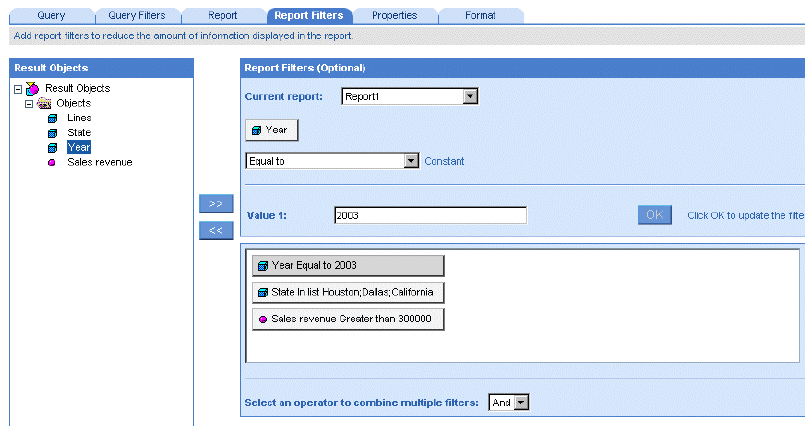This screenshot has height=426, width=811.
Task: Collapse the Result Objects root node
Action: click(x=18, y=89)
